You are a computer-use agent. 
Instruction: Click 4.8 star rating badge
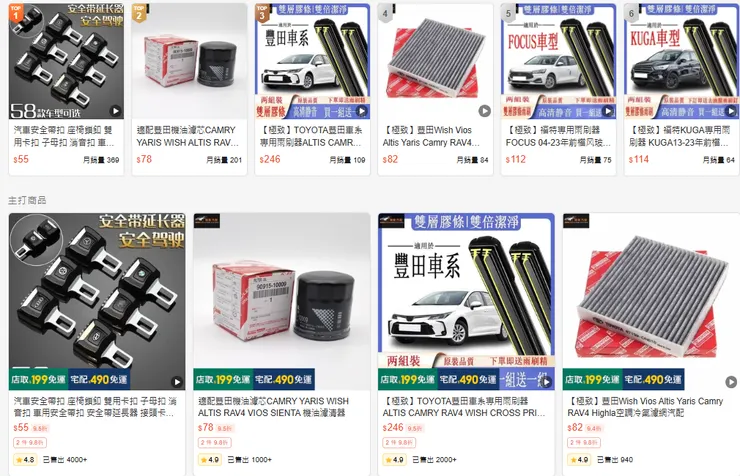pos(25,459)
